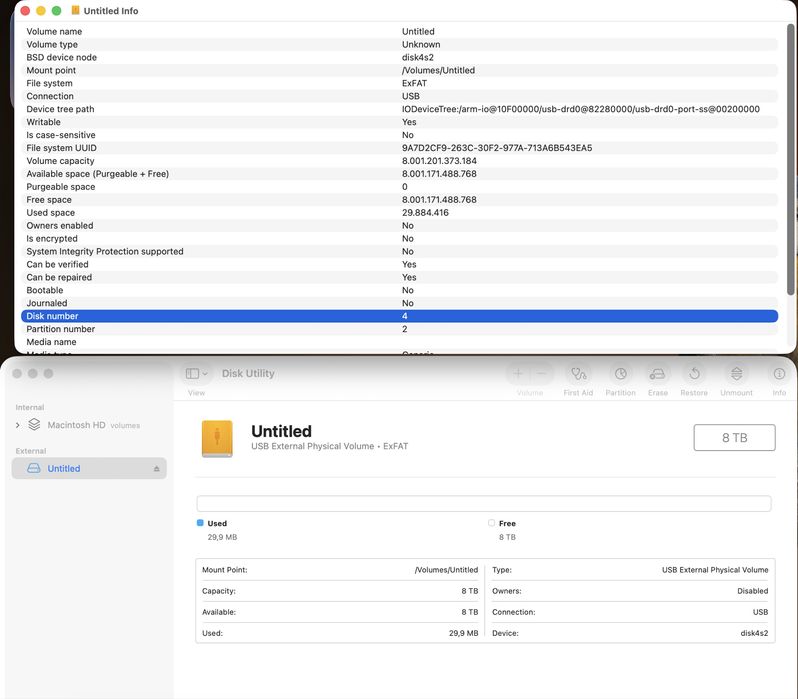Click the blue Used legend swatch
The width and height of the screenshot is (798, 699).
click(200, 523)
